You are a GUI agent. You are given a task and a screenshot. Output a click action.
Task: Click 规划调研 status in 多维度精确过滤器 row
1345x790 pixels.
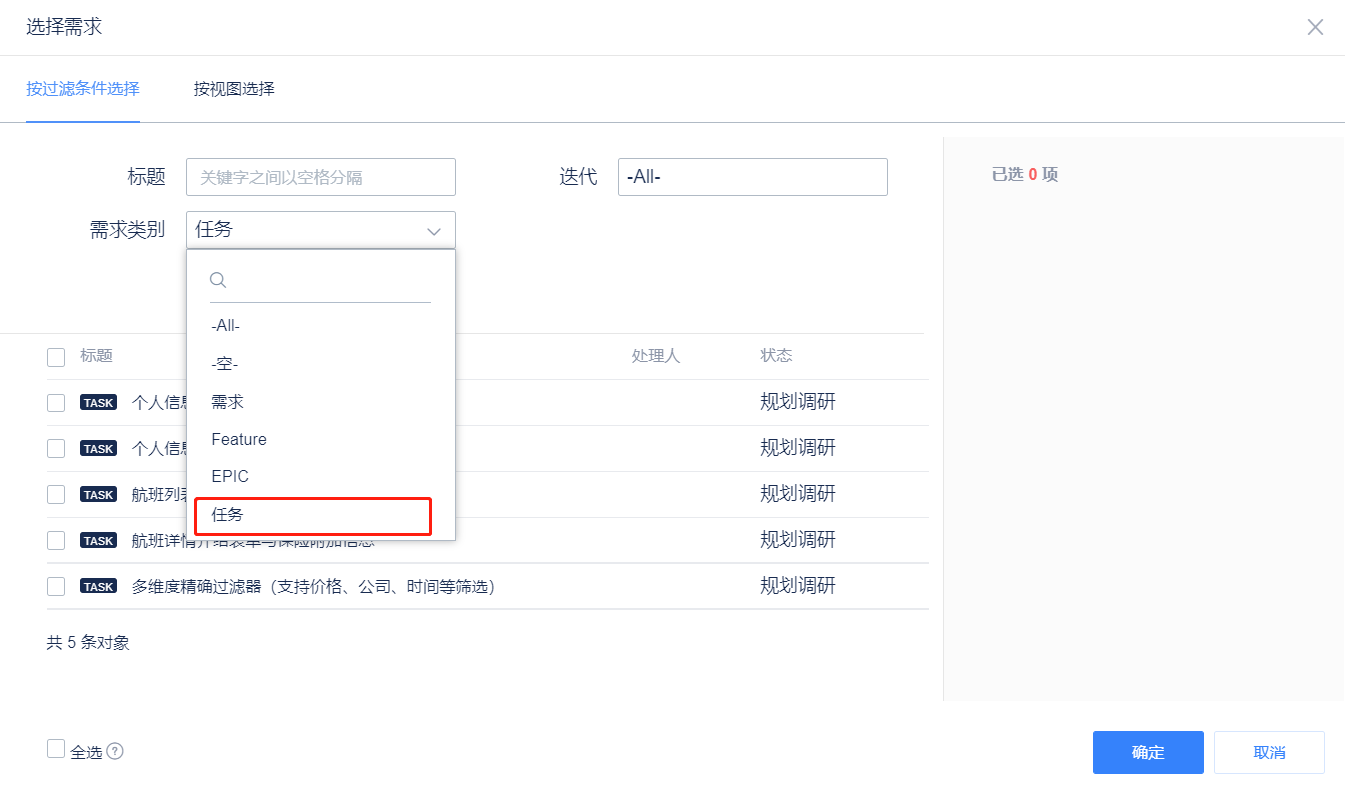click(798, 586)
